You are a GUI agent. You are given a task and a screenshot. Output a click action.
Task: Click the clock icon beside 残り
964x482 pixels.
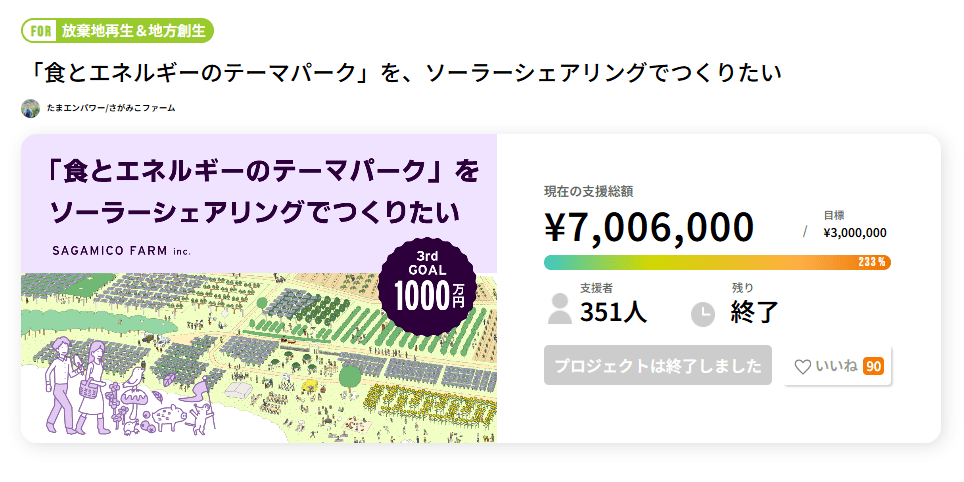coord(703,314)
